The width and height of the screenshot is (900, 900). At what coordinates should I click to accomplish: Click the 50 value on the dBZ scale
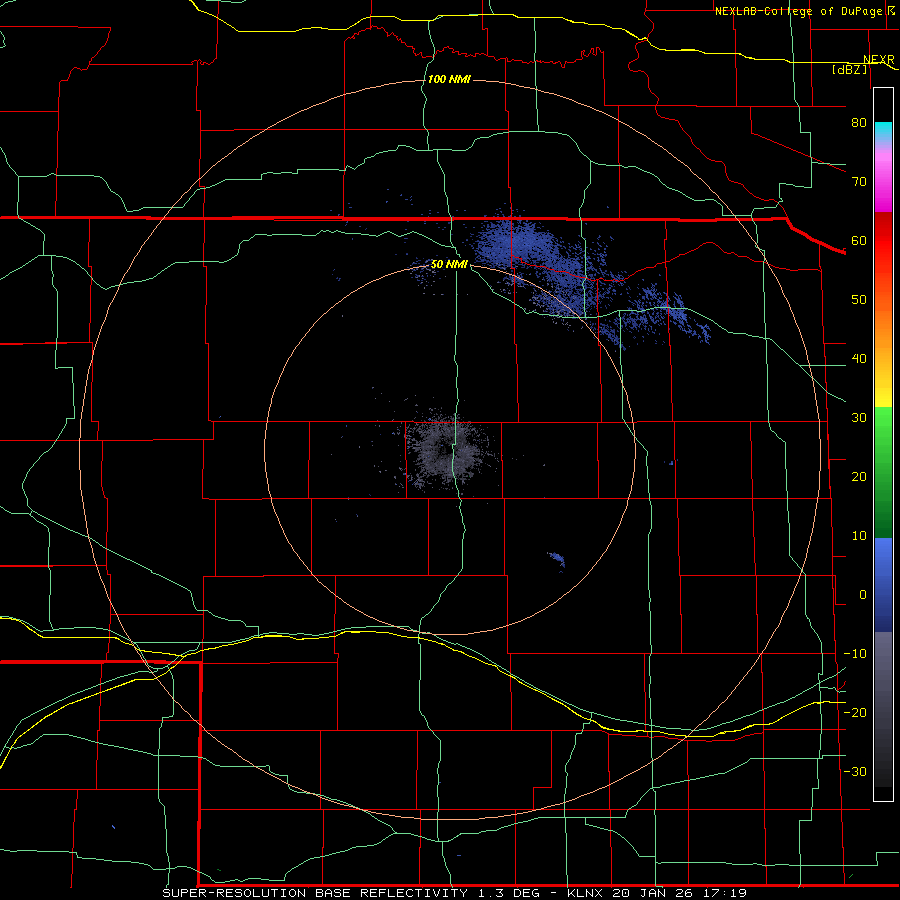859,300
